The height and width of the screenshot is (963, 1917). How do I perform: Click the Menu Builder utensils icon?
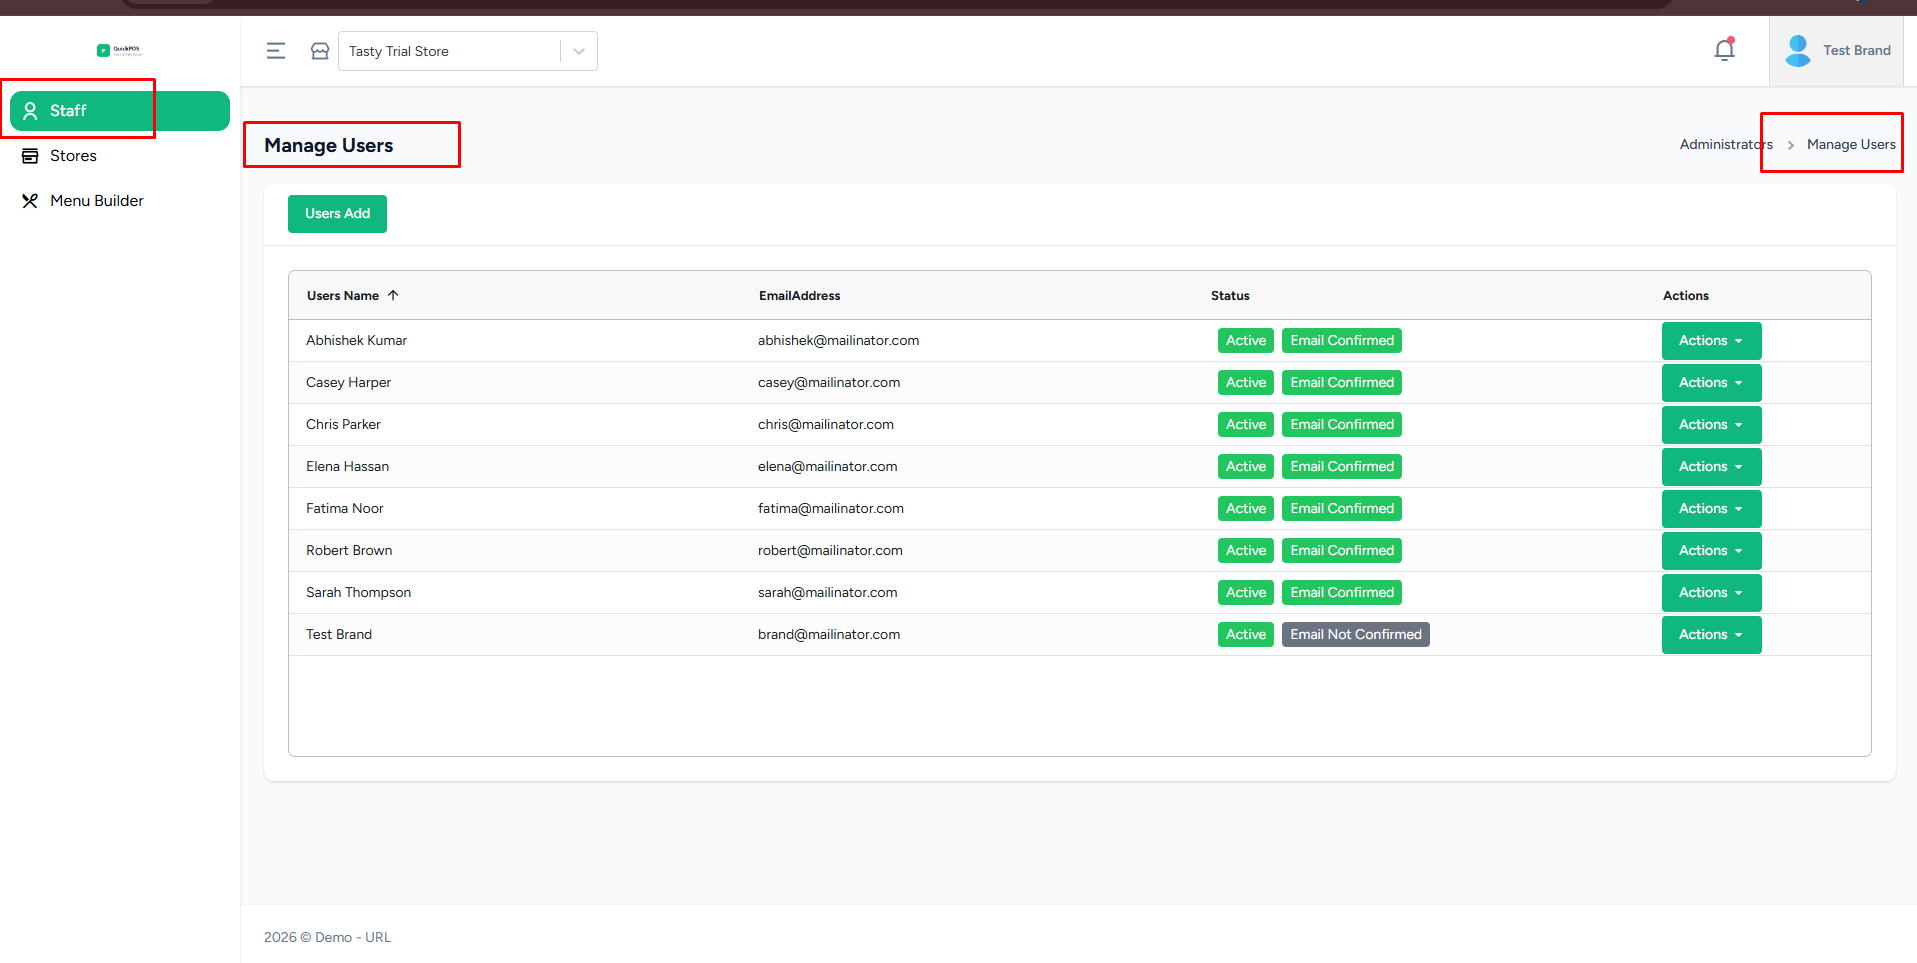[x=30, y=201]
